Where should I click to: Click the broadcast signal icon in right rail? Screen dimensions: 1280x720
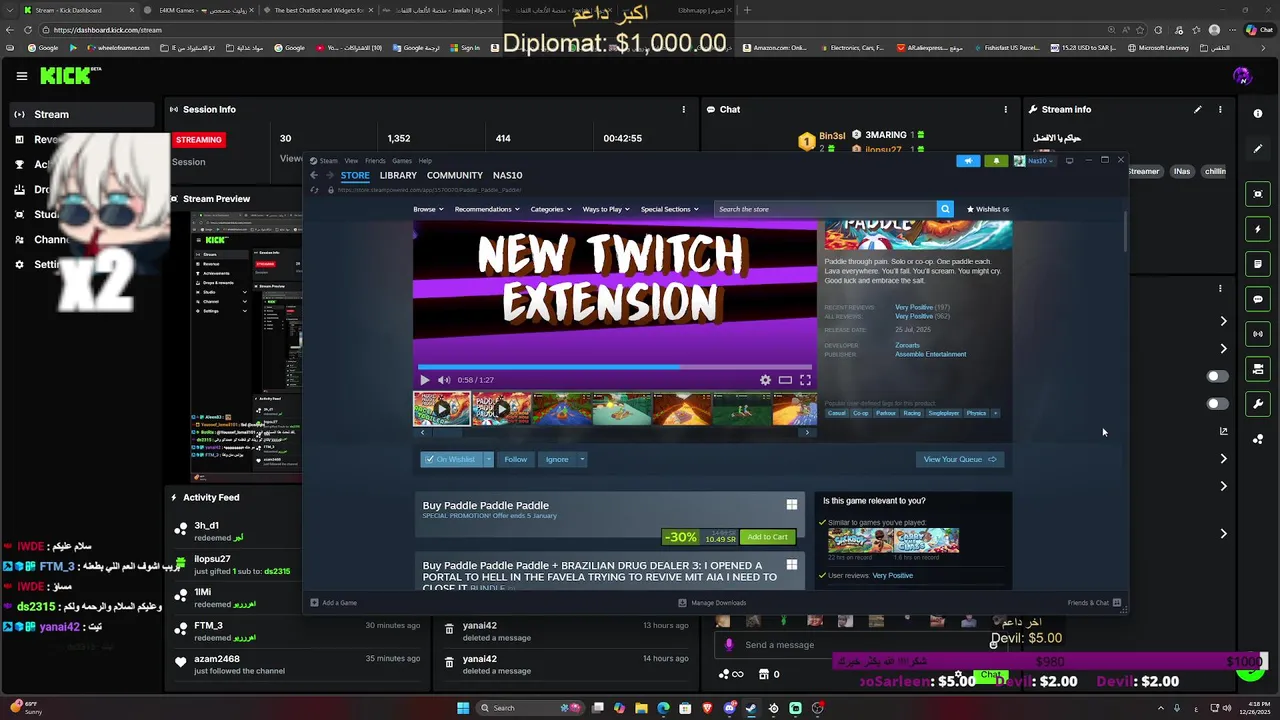[x=1258, y=334]
